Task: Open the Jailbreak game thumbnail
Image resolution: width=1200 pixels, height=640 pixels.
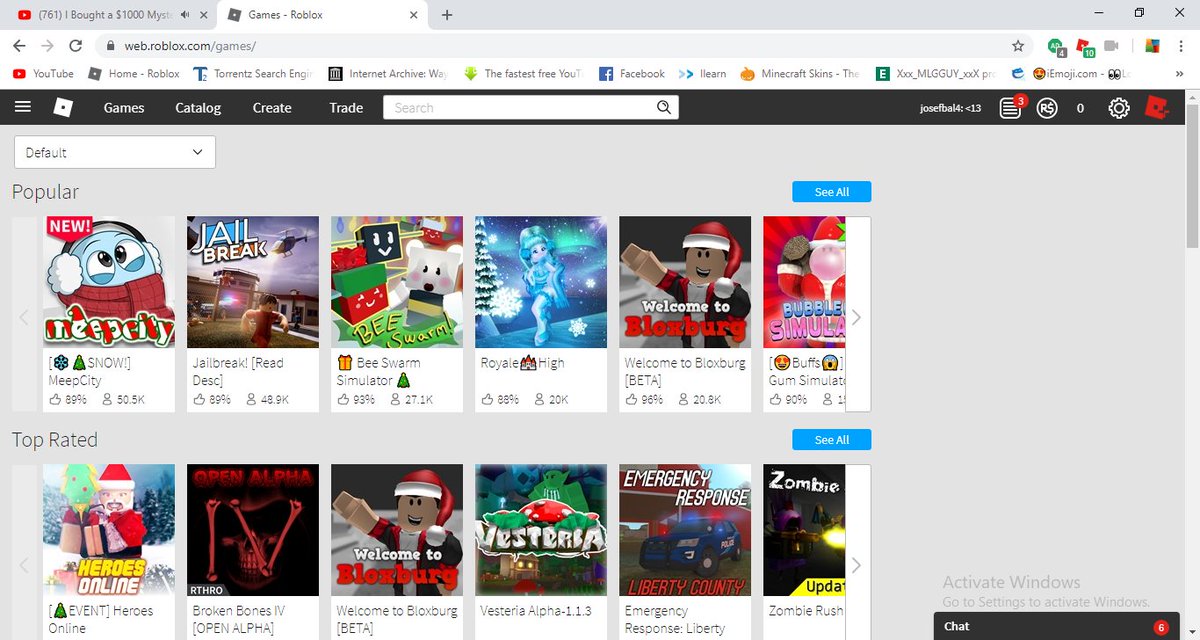Action: (253, 282)
